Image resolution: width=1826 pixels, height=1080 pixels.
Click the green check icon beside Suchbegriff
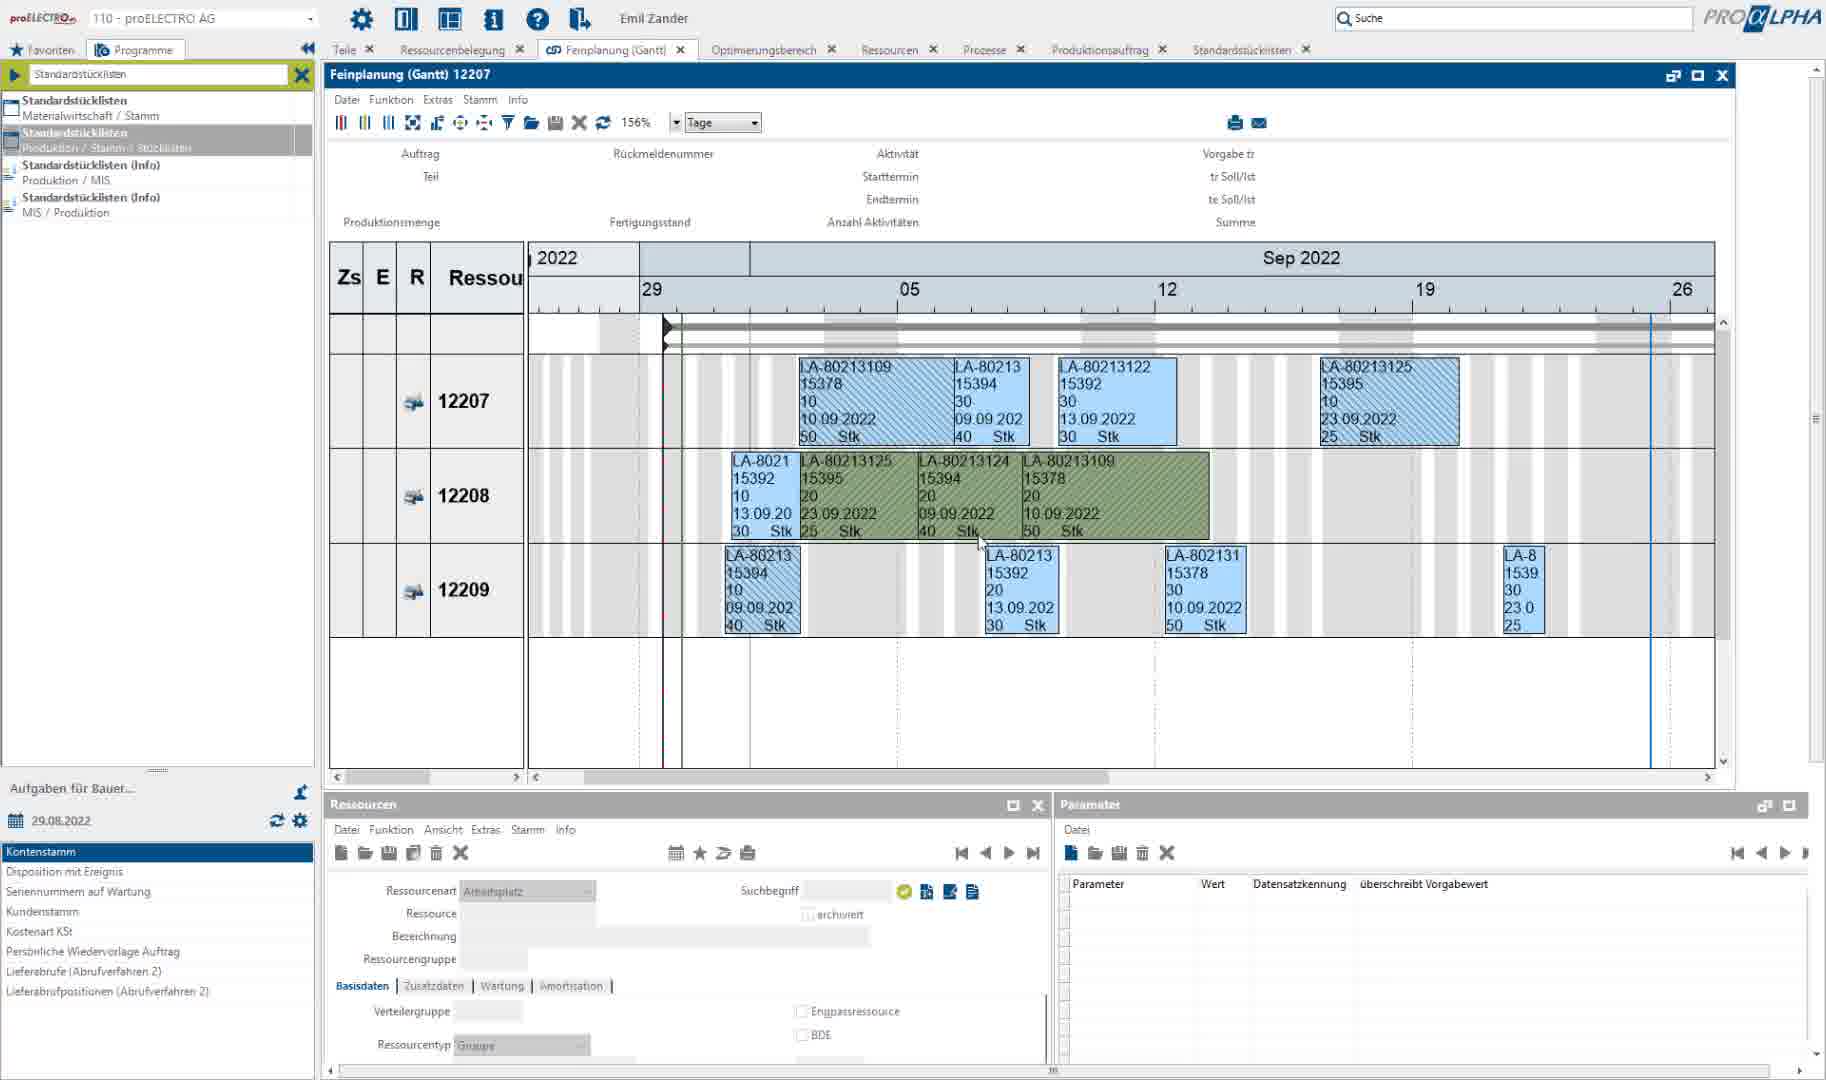pos(904,891)
